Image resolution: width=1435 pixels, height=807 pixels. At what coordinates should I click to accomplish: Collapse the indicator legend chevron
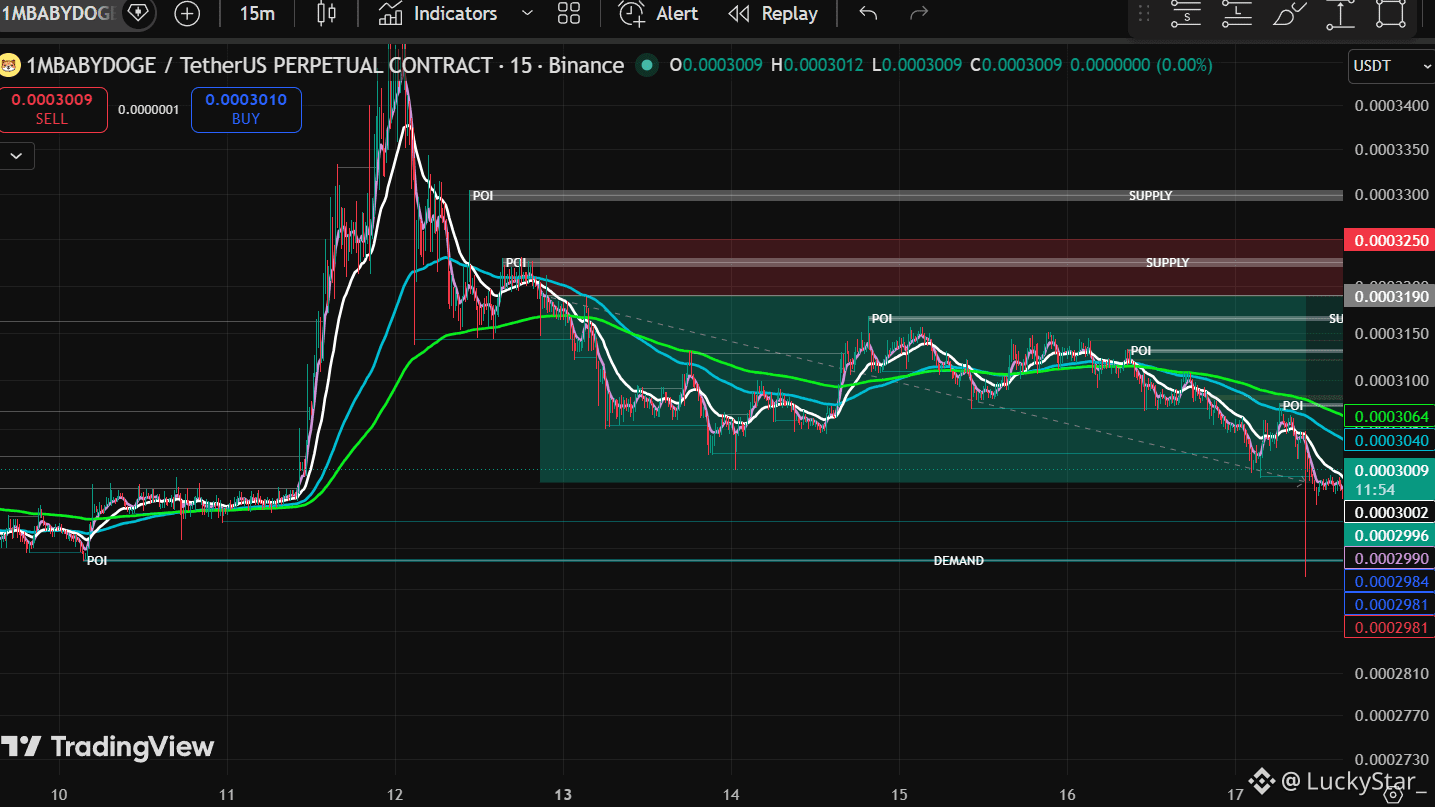coord(17,156)
